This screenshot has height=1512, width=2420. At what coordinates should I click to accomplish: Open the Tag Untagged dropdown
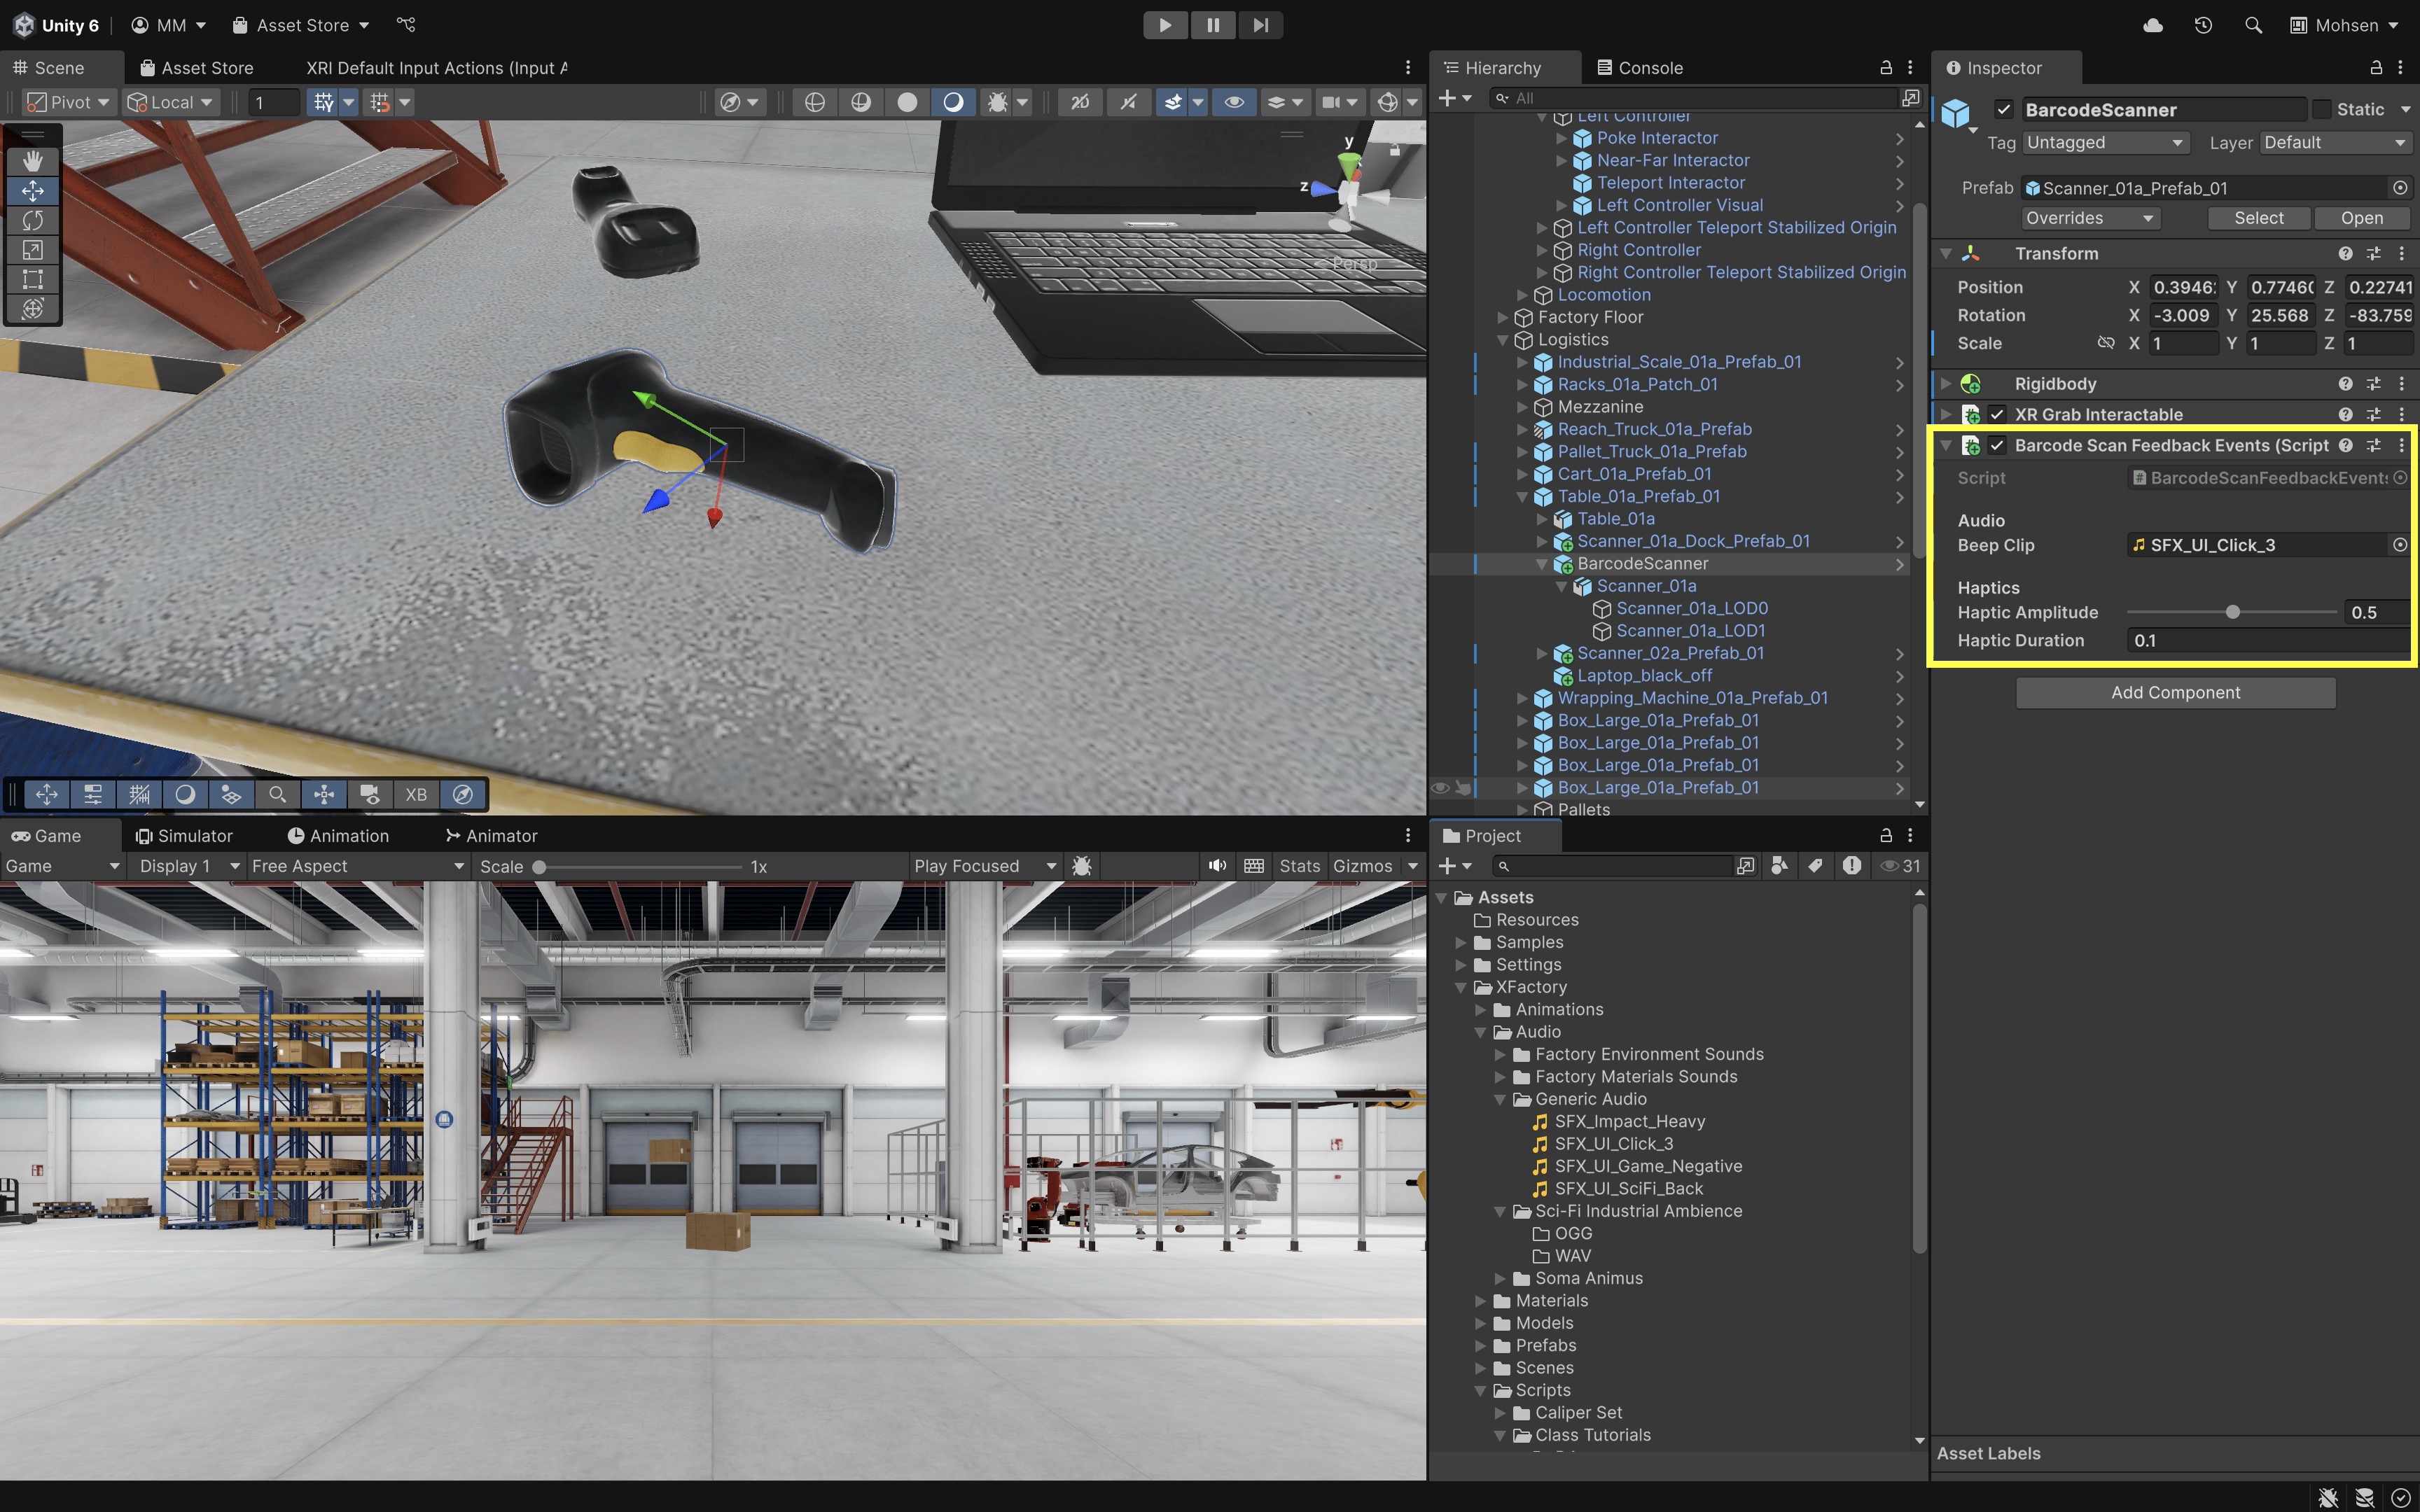2103,143
